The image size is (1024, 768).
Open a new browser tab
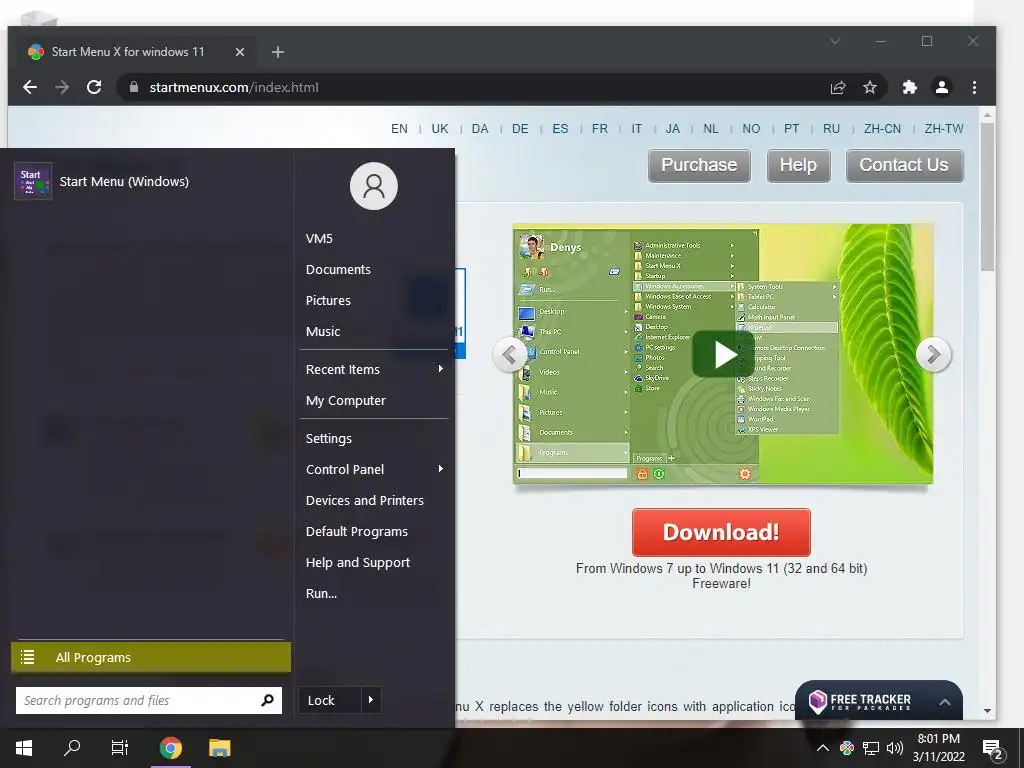278,52
